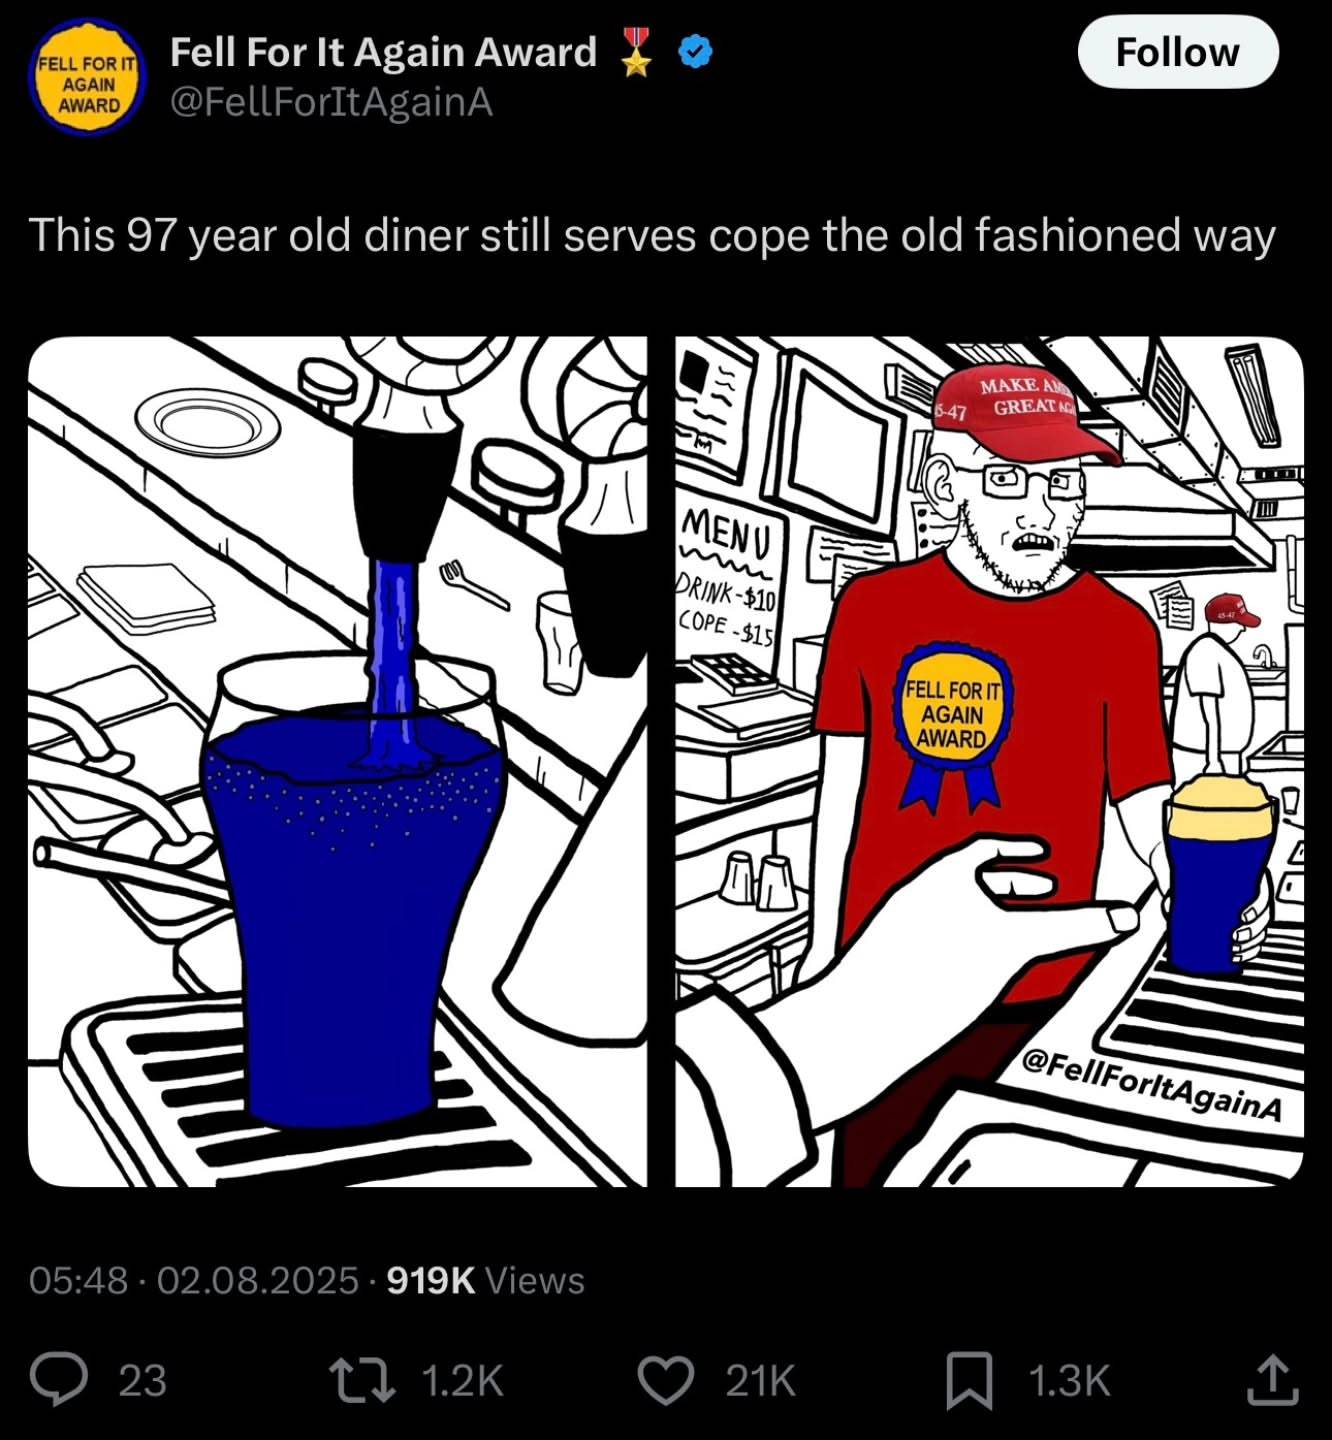Click the Follow button

(x=1178, y=52)
